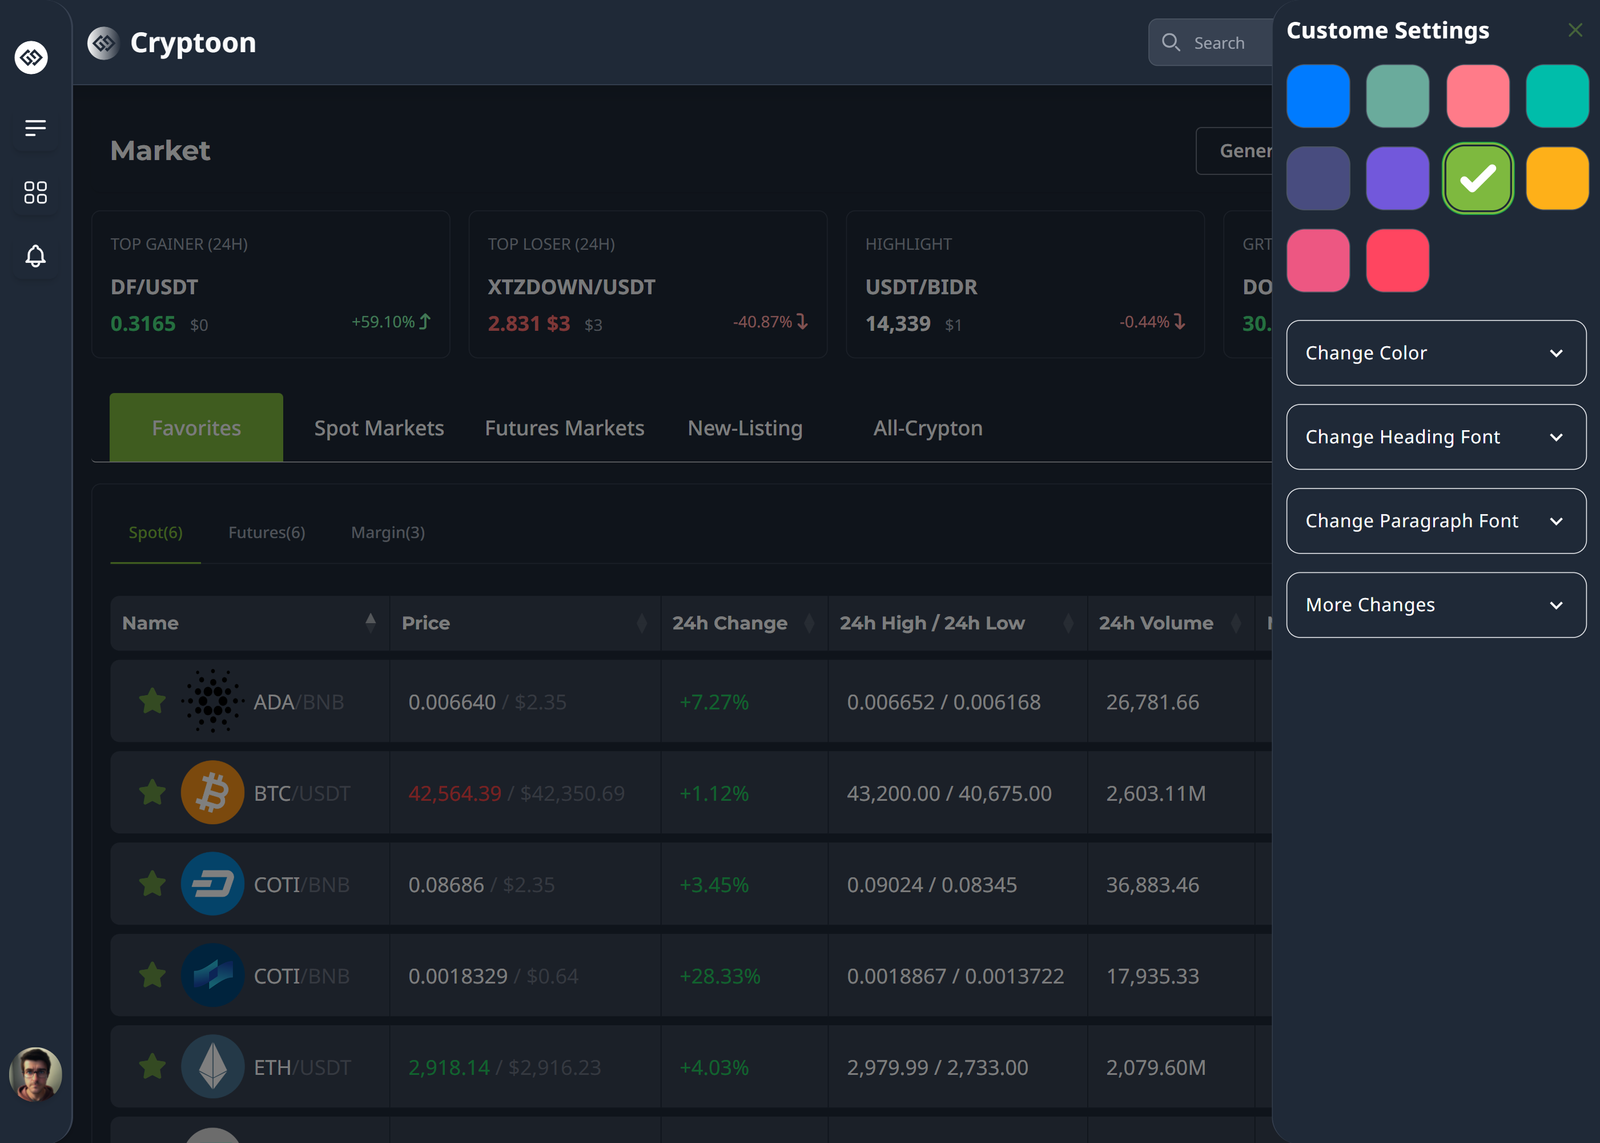Open notifications bell icon
Screen dimensions: 1600x1143
click(35, 256)
